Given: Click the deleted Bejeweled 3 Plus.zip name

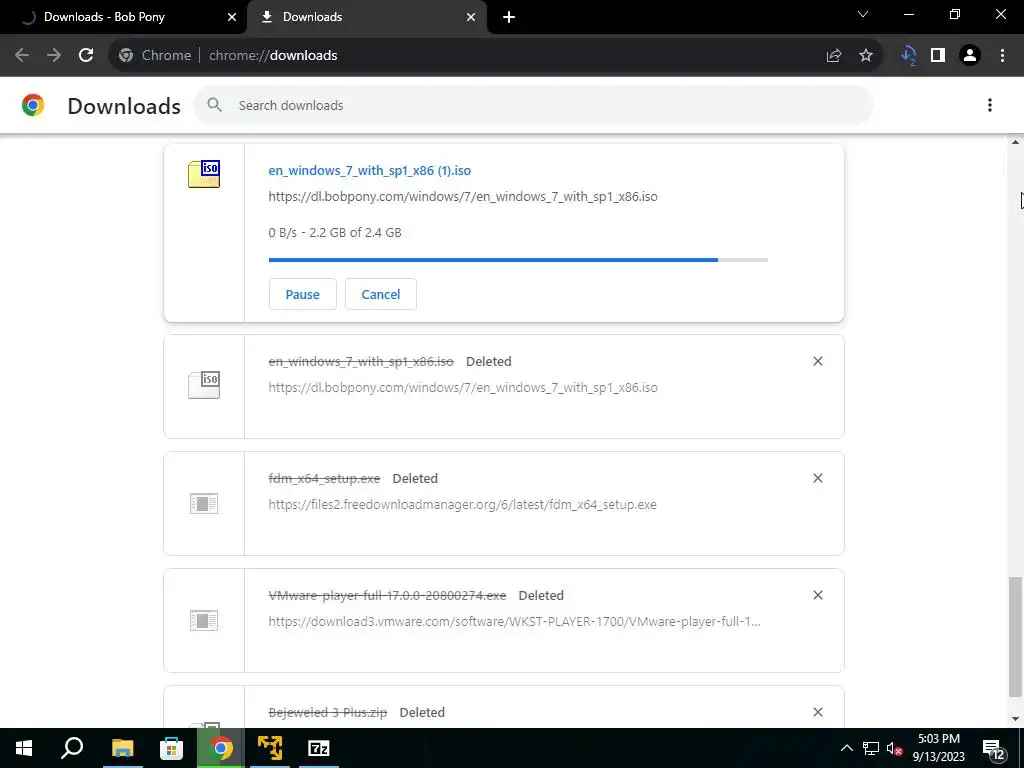Looking at the screenshot, I should point(328,712).
